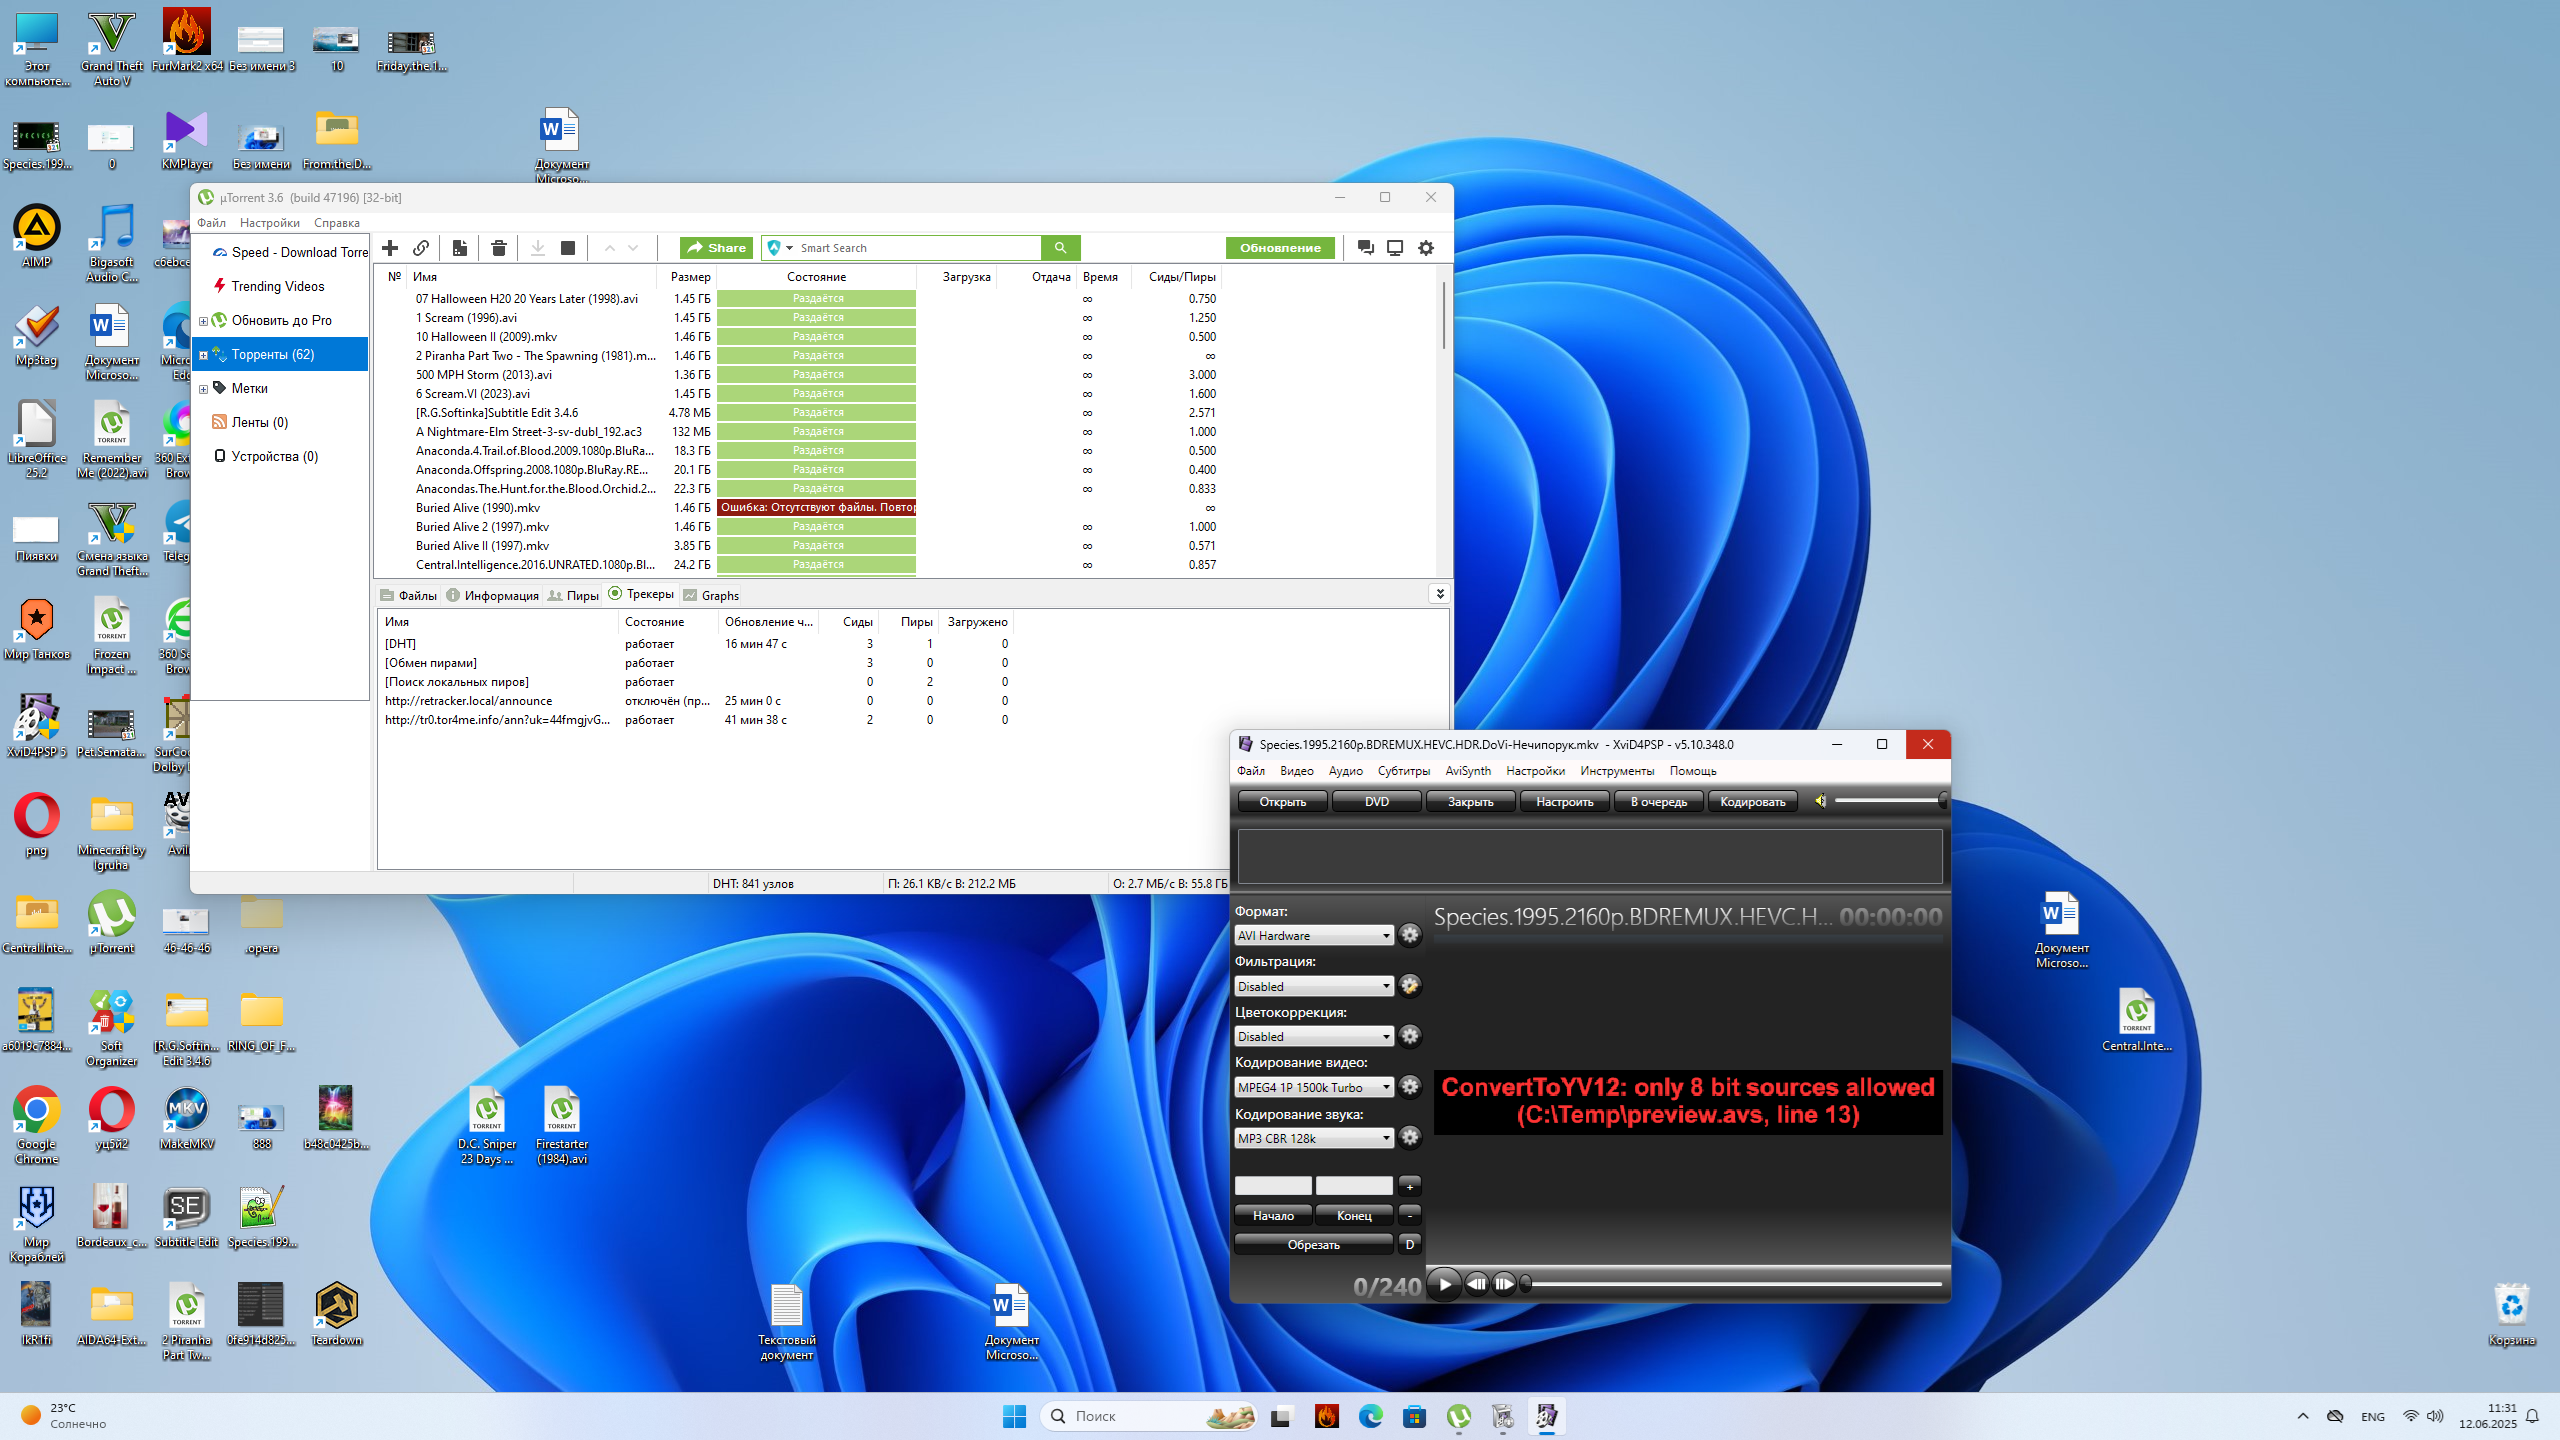This screenshot has height=1440, width=2560.
Task: Click XviD4PSP volume slider
Action: [x=1890, y=801]
